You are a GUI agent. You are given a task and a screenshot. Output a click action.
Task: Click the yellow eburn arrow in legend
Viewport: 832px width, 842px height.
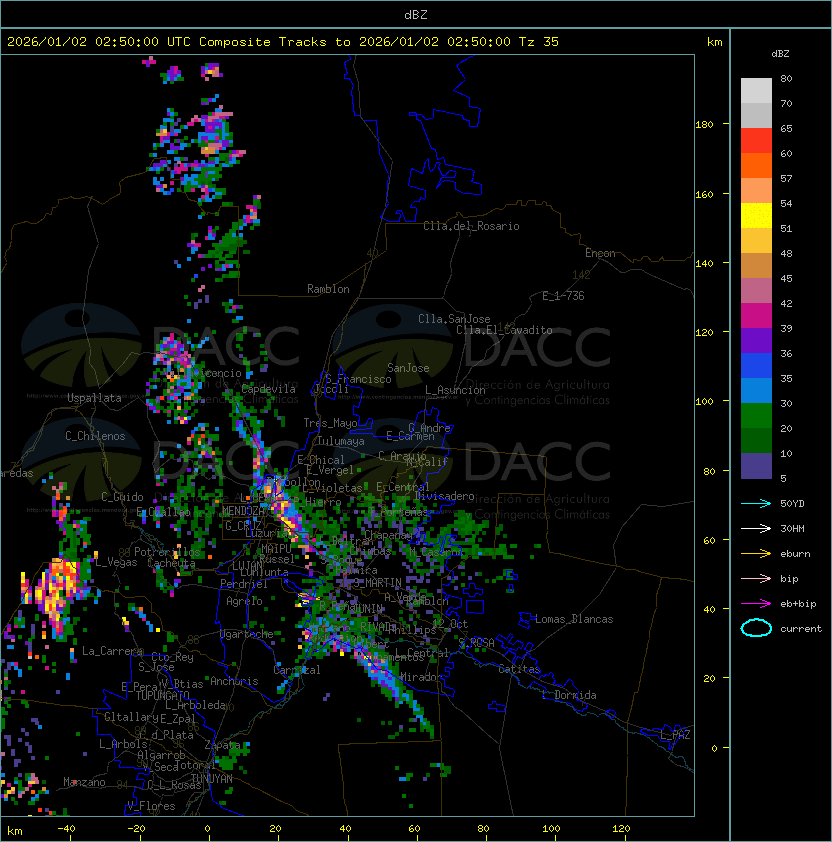(756, 554)
